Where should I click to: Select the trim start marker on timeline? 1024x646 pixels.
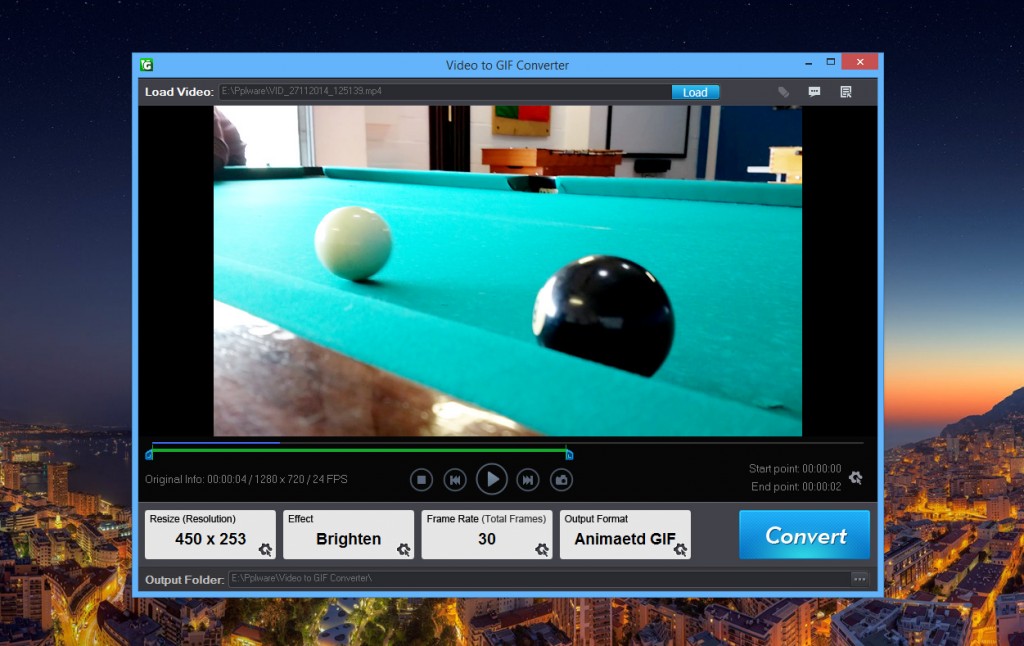pyautogui.click(x=149, y=454)
